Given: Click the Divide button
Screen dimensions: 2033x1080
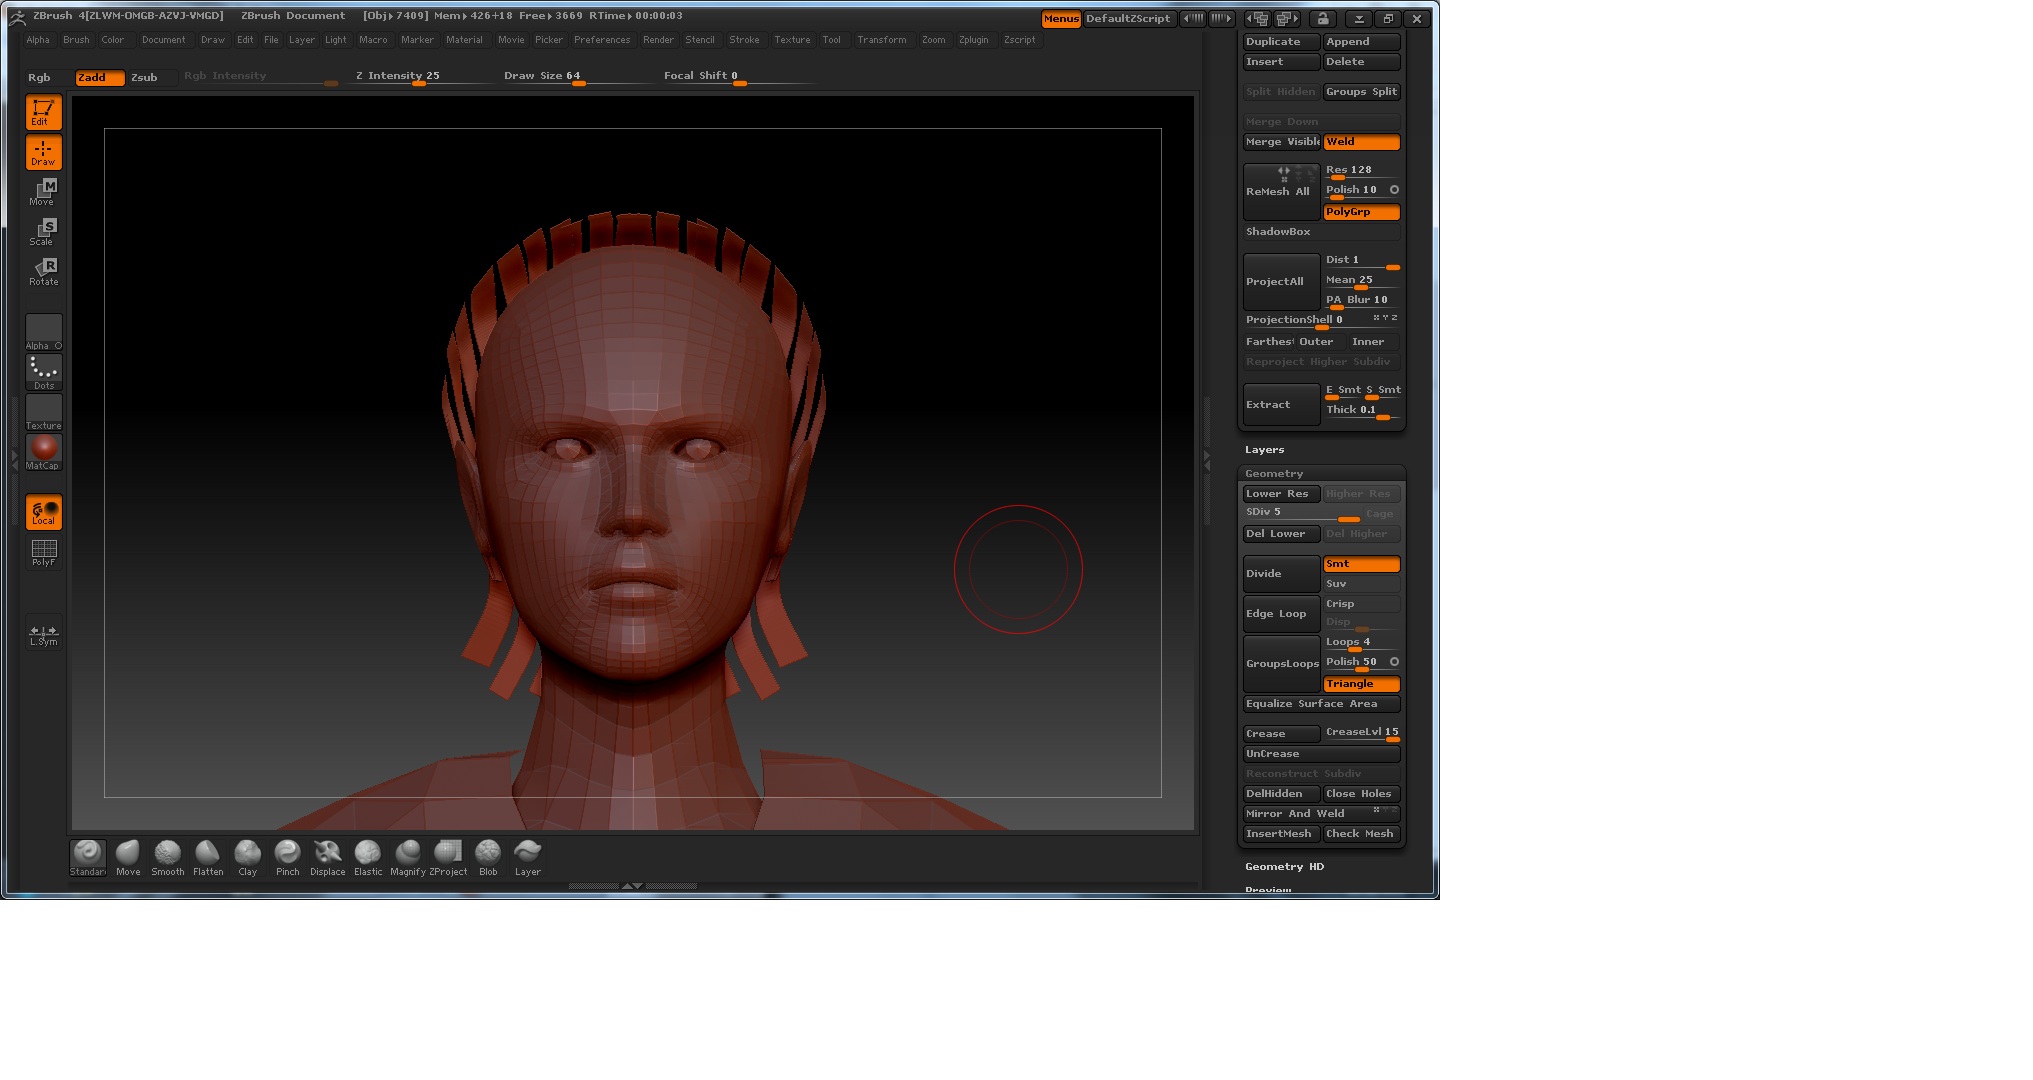Looking at the screenshot, I should coord(1281,574).
